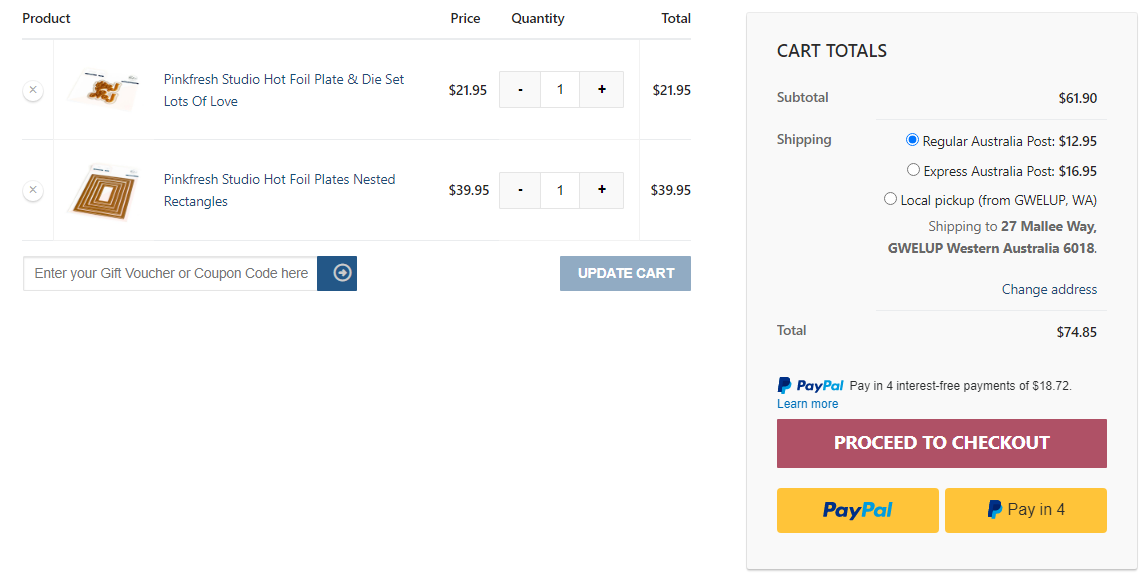Select Express Australia Post shipping

[x=913, y=169]
